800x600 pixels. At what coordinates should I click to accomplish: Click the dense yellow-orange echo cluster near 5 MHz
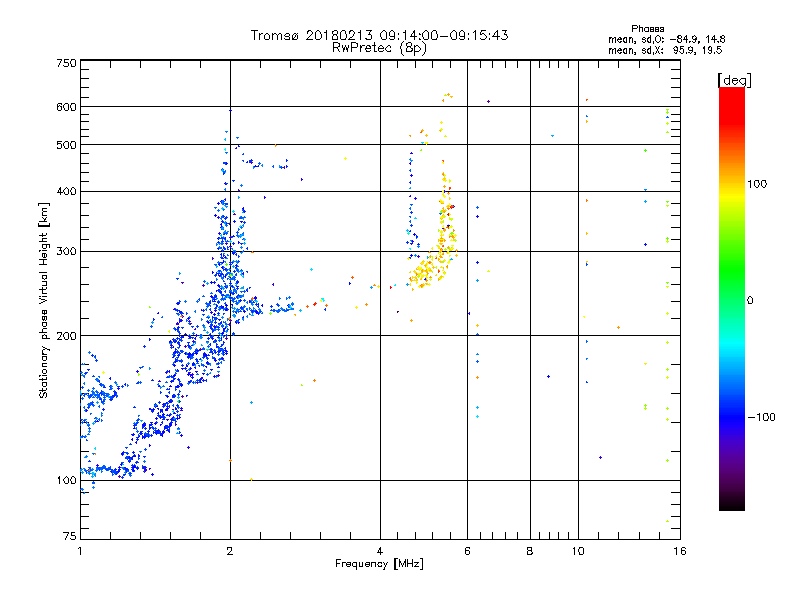[x=431, y=268]
